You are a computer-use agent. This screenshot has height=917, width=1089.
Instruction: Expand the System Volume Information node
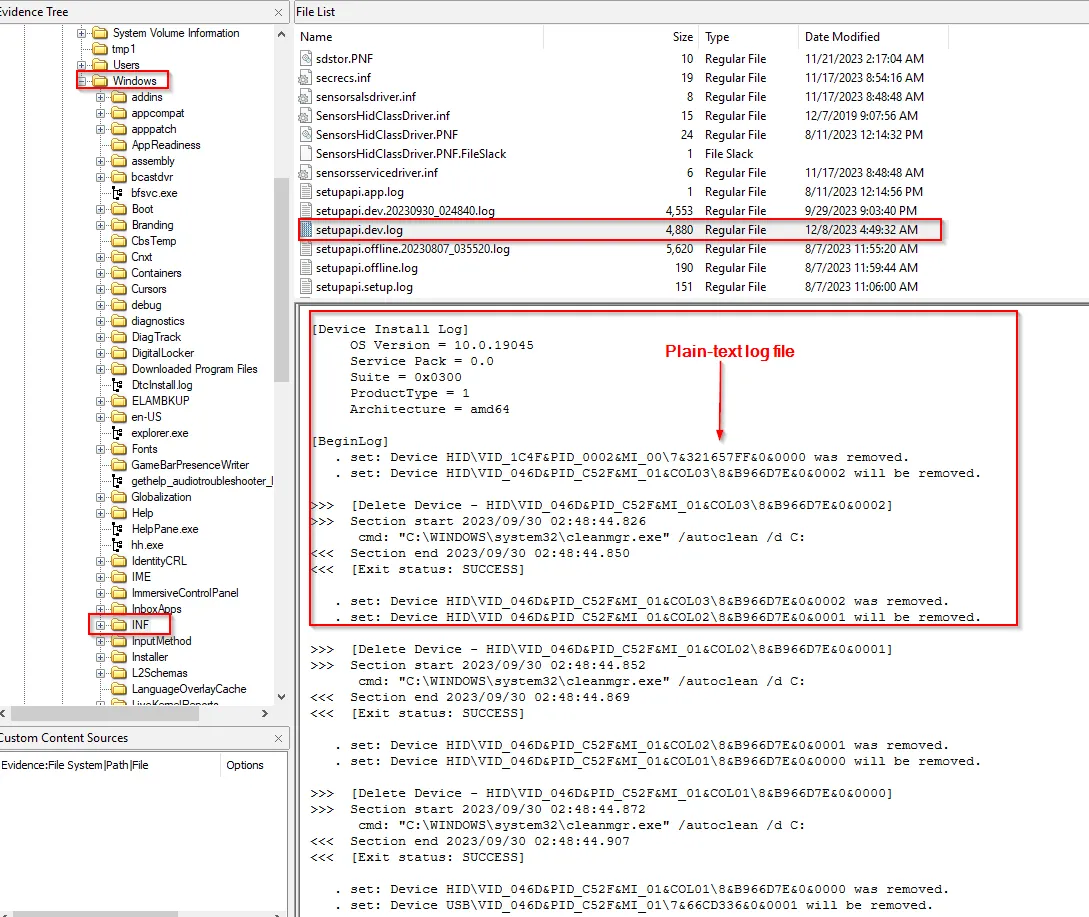click(x=82, y=33)
